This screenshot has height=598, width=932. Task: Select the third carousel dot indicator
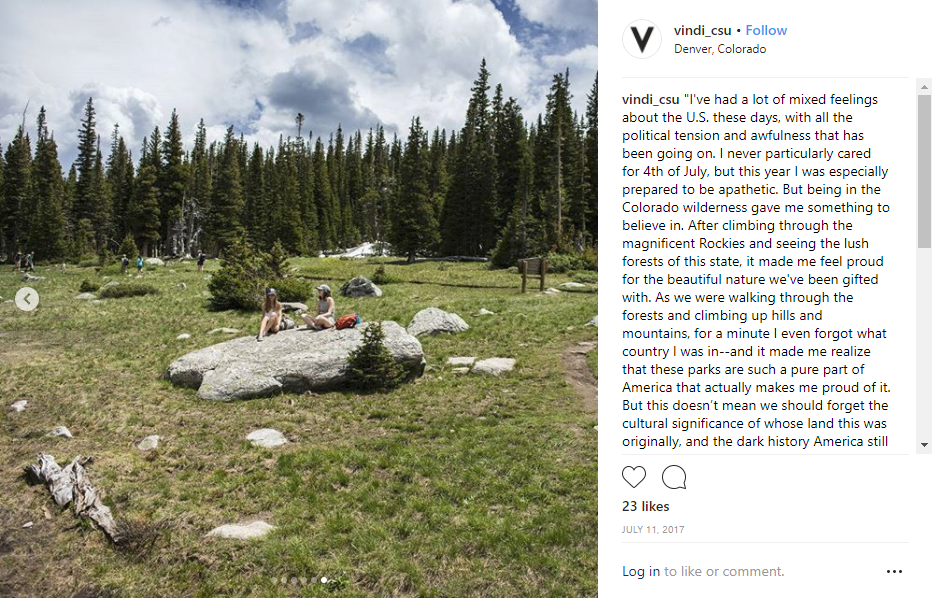tap(293, 580)
